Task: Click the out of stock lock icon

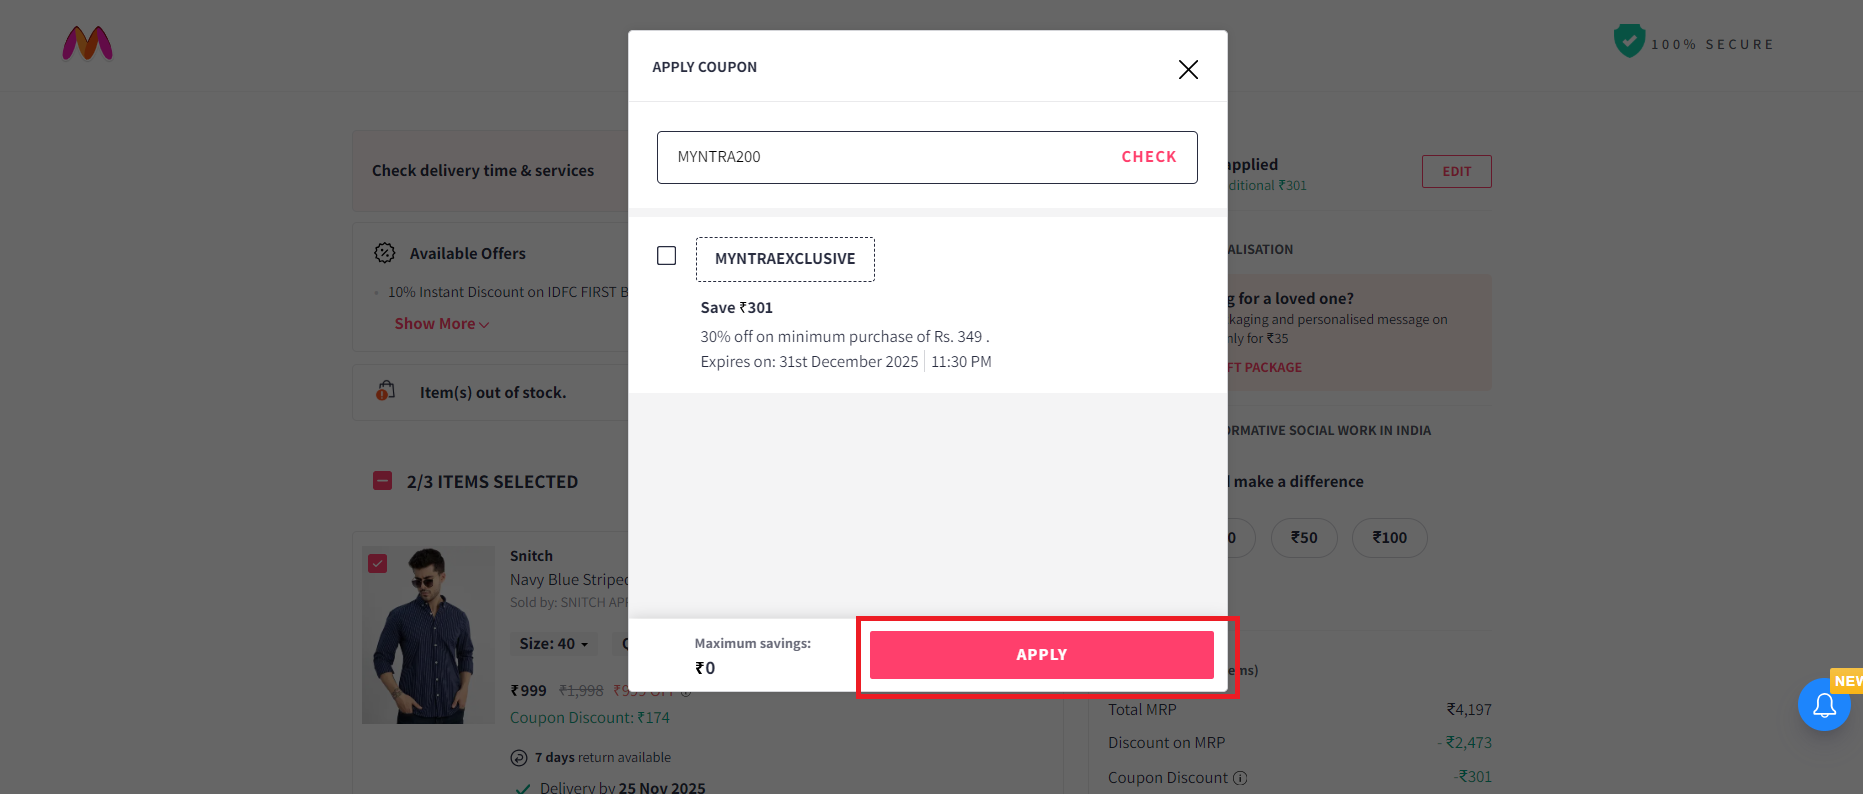Action: [x=386, y=391]
